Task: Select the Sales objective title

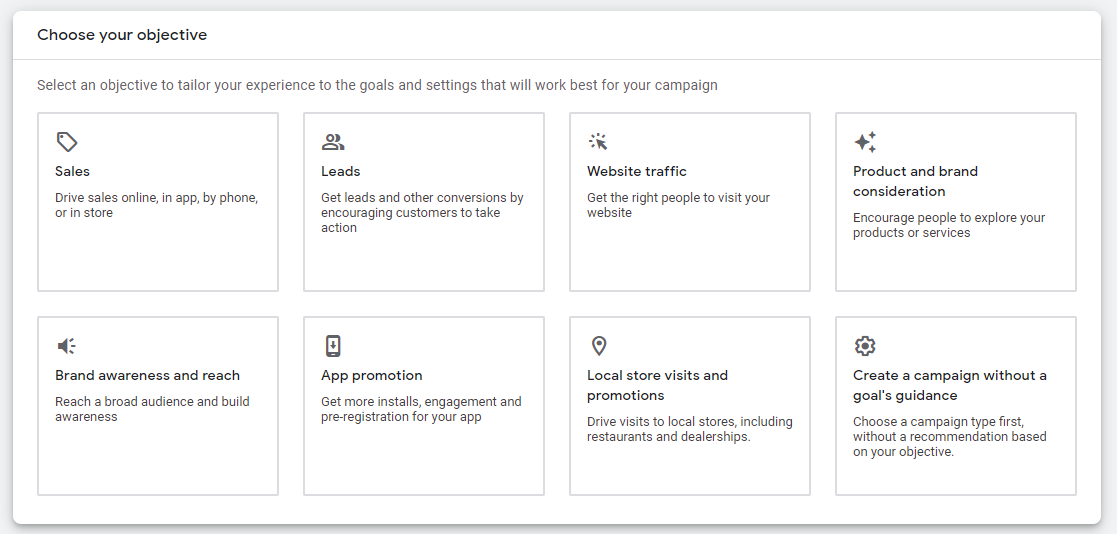Action: point(73,171)
